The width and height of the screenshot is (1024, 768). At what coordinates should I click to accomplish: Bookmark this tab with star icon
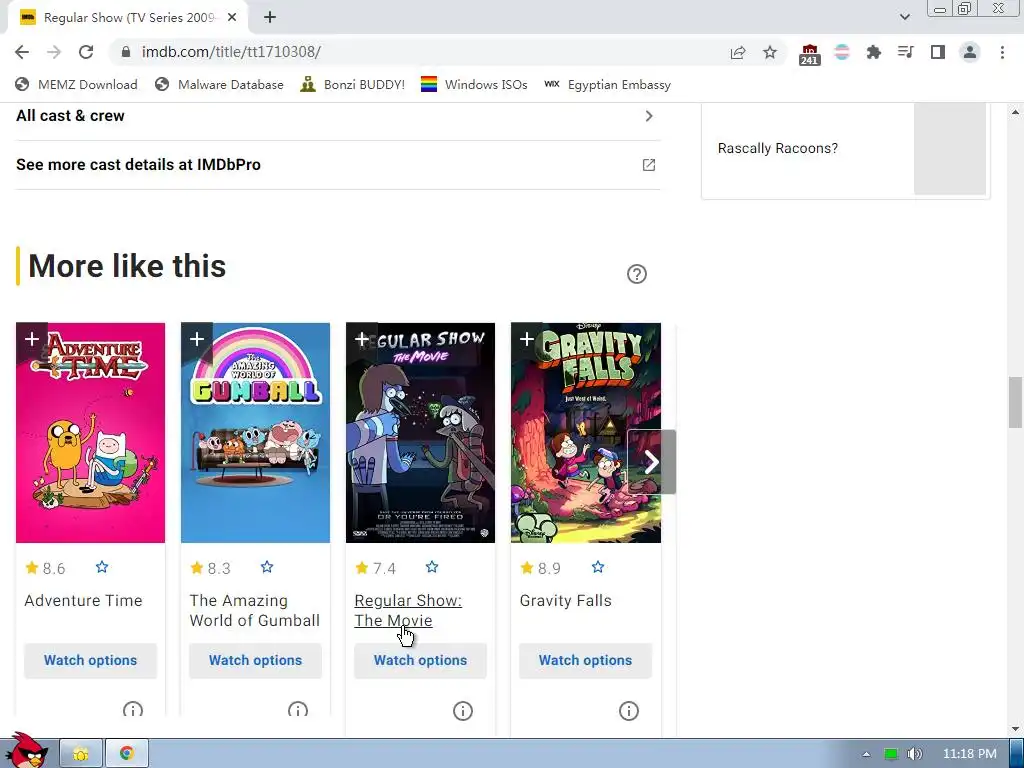point(770,52)
